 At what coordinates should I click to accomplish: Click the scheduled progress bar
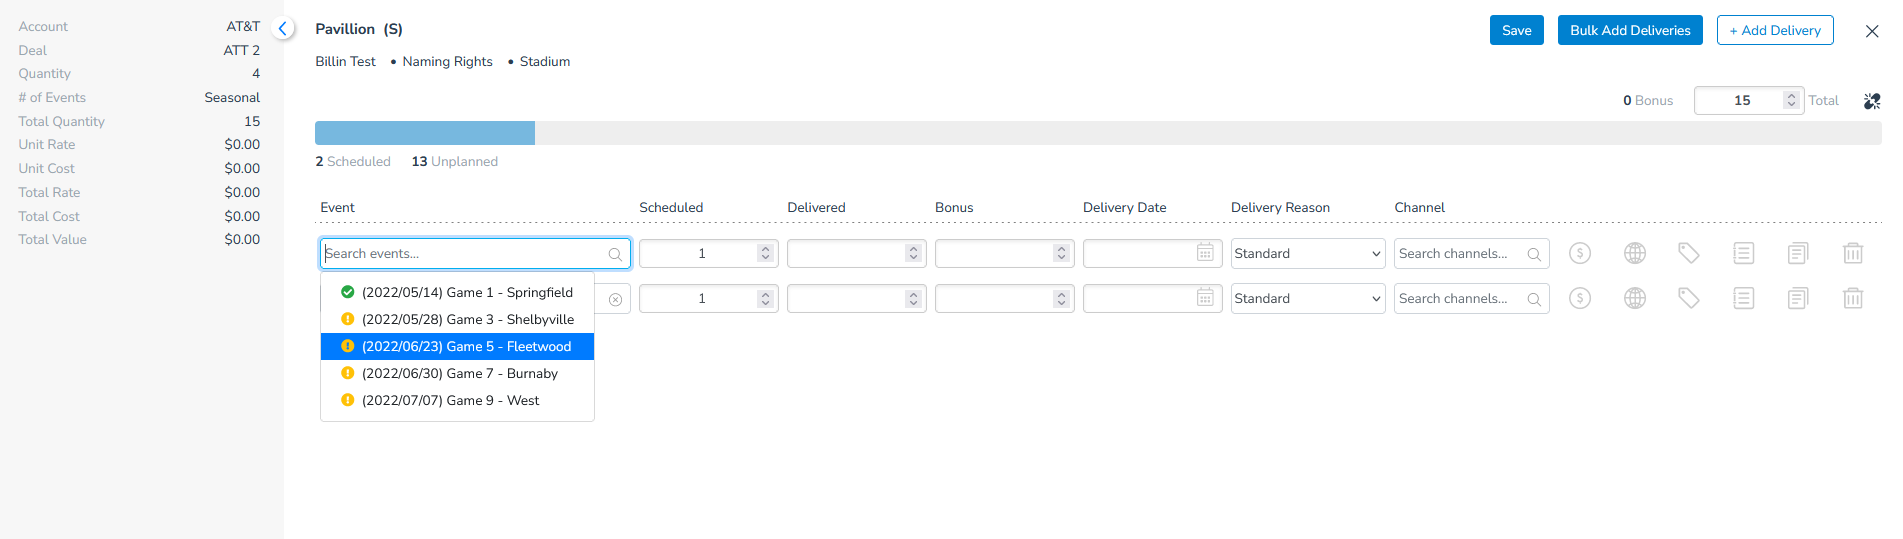(425, 133)
